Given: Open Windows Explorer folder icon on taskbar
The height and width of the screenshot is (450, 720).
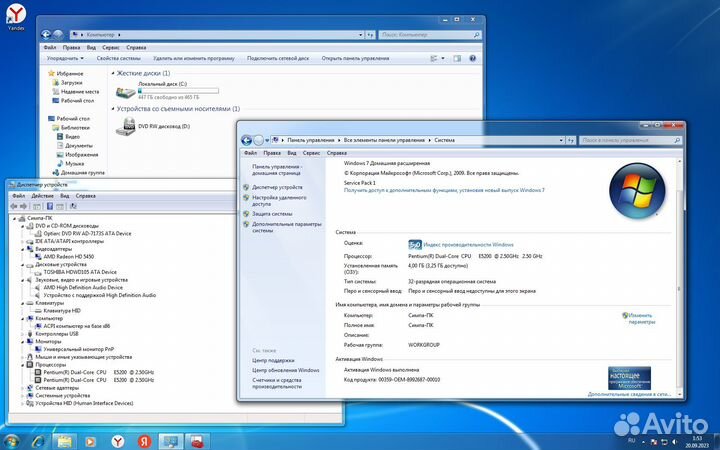Looking at the screenshot, I should point(64,442).
